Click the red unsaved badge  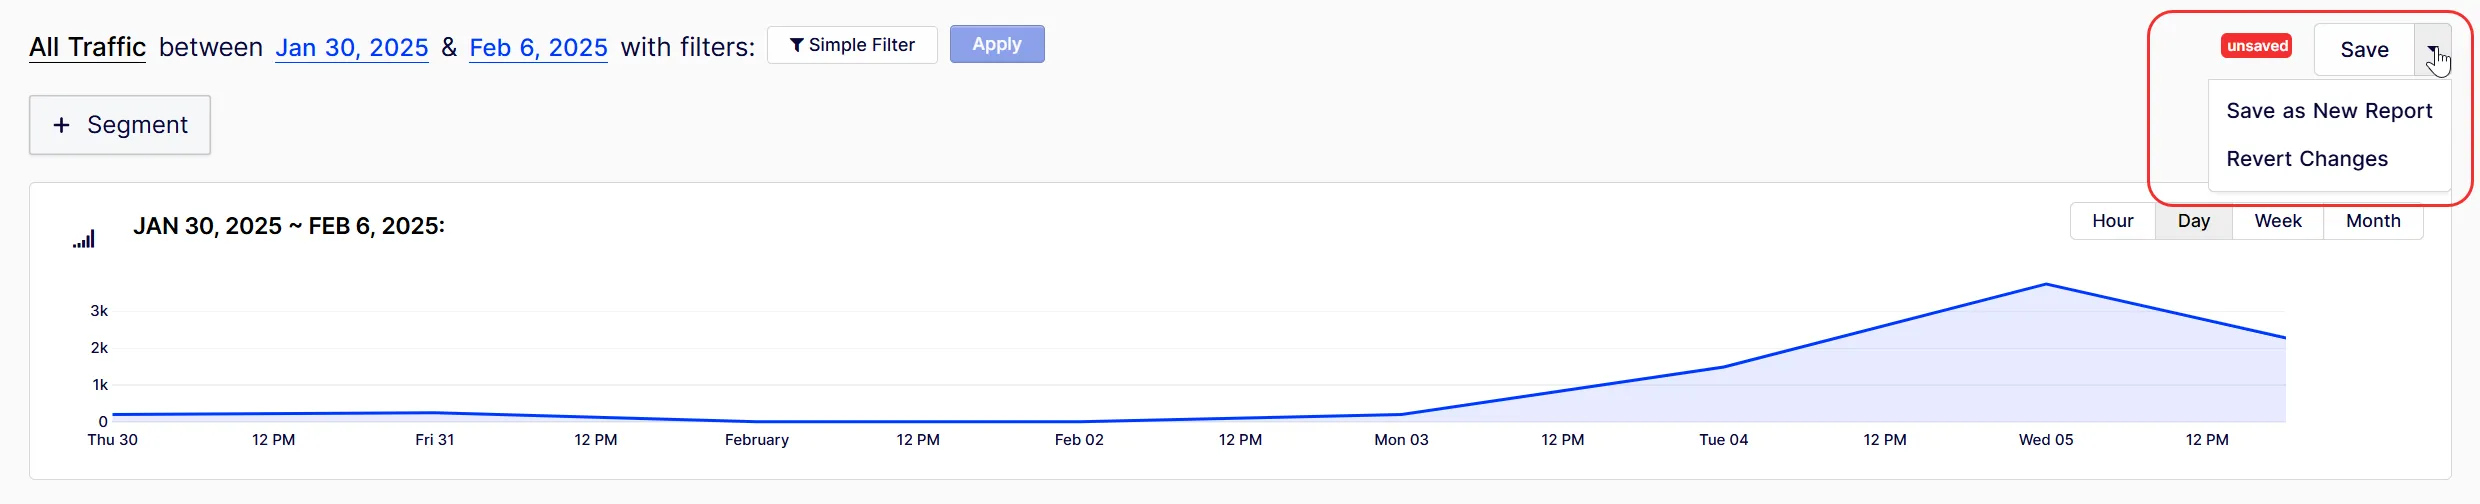tap(2256, 46)
